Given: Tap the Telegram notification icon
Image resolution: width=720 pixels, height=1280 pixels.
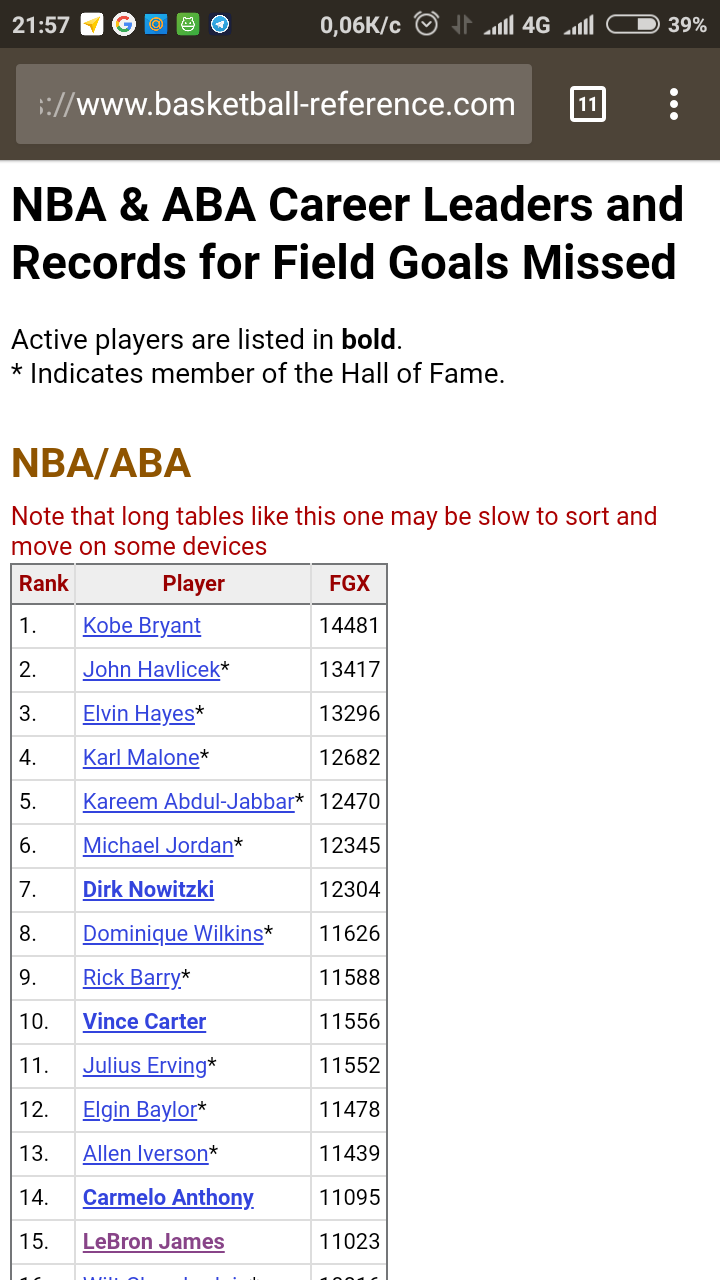Looking at the screenshot, I should 220,25.
